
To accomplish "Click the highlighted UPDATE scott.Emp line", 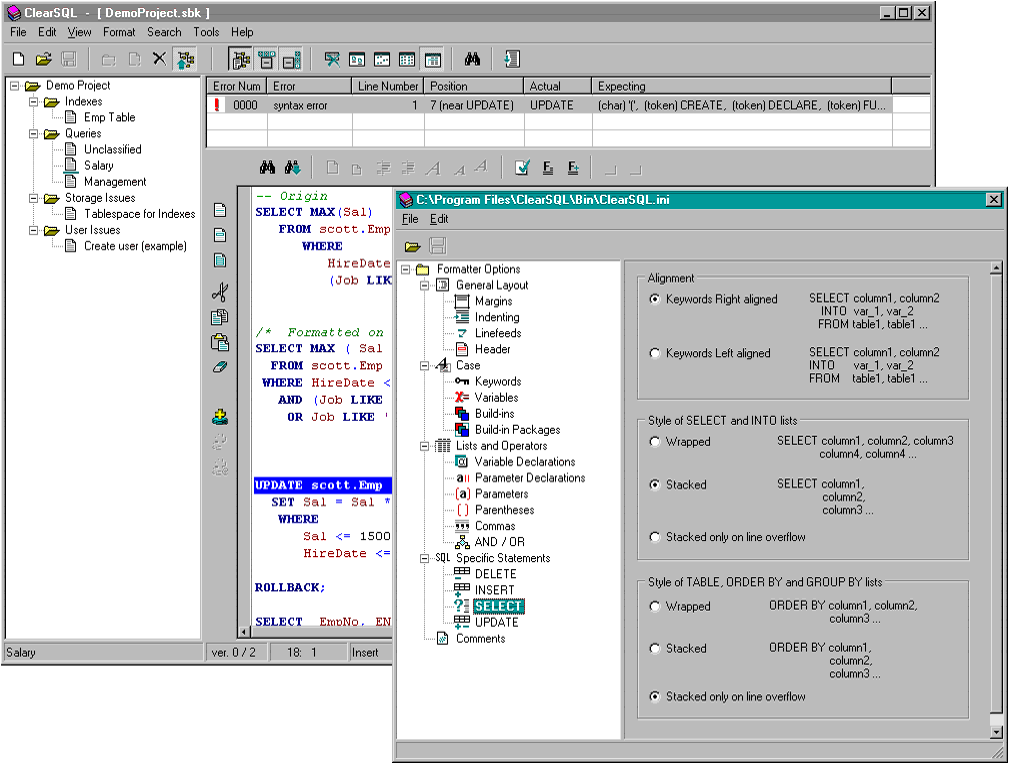I will [323, 485].
